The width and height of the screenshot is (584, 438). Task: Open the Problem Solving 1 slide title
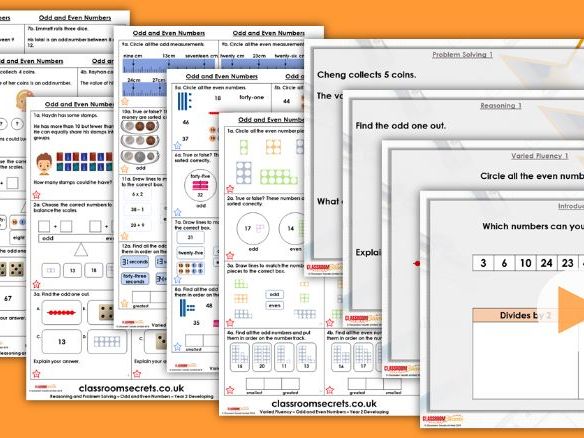[x=462, y=55]
